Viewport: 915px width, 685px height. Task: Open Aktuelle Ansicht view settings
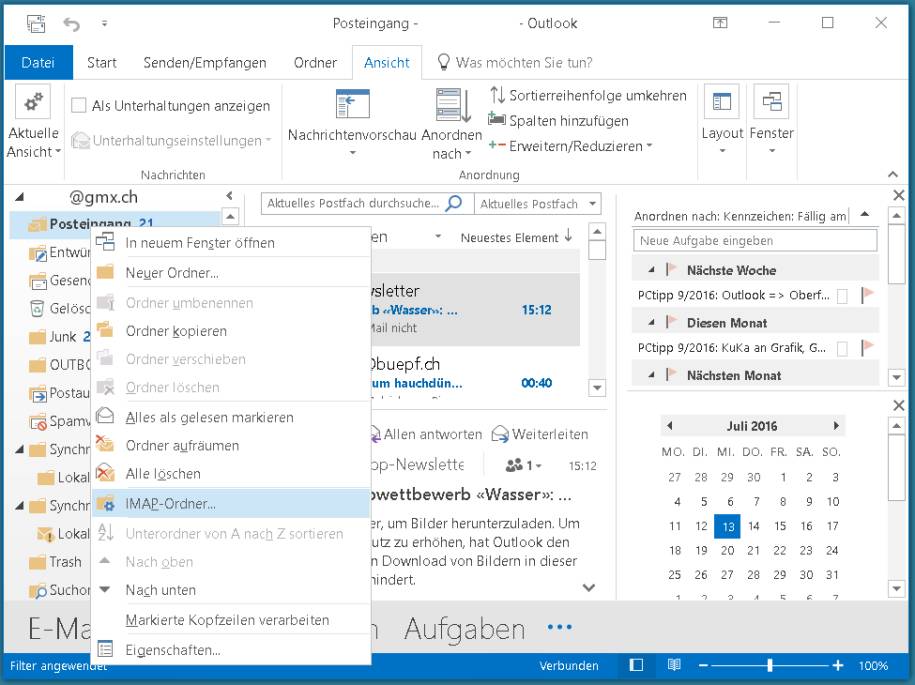pyautogui.click(x=33, y=123)
